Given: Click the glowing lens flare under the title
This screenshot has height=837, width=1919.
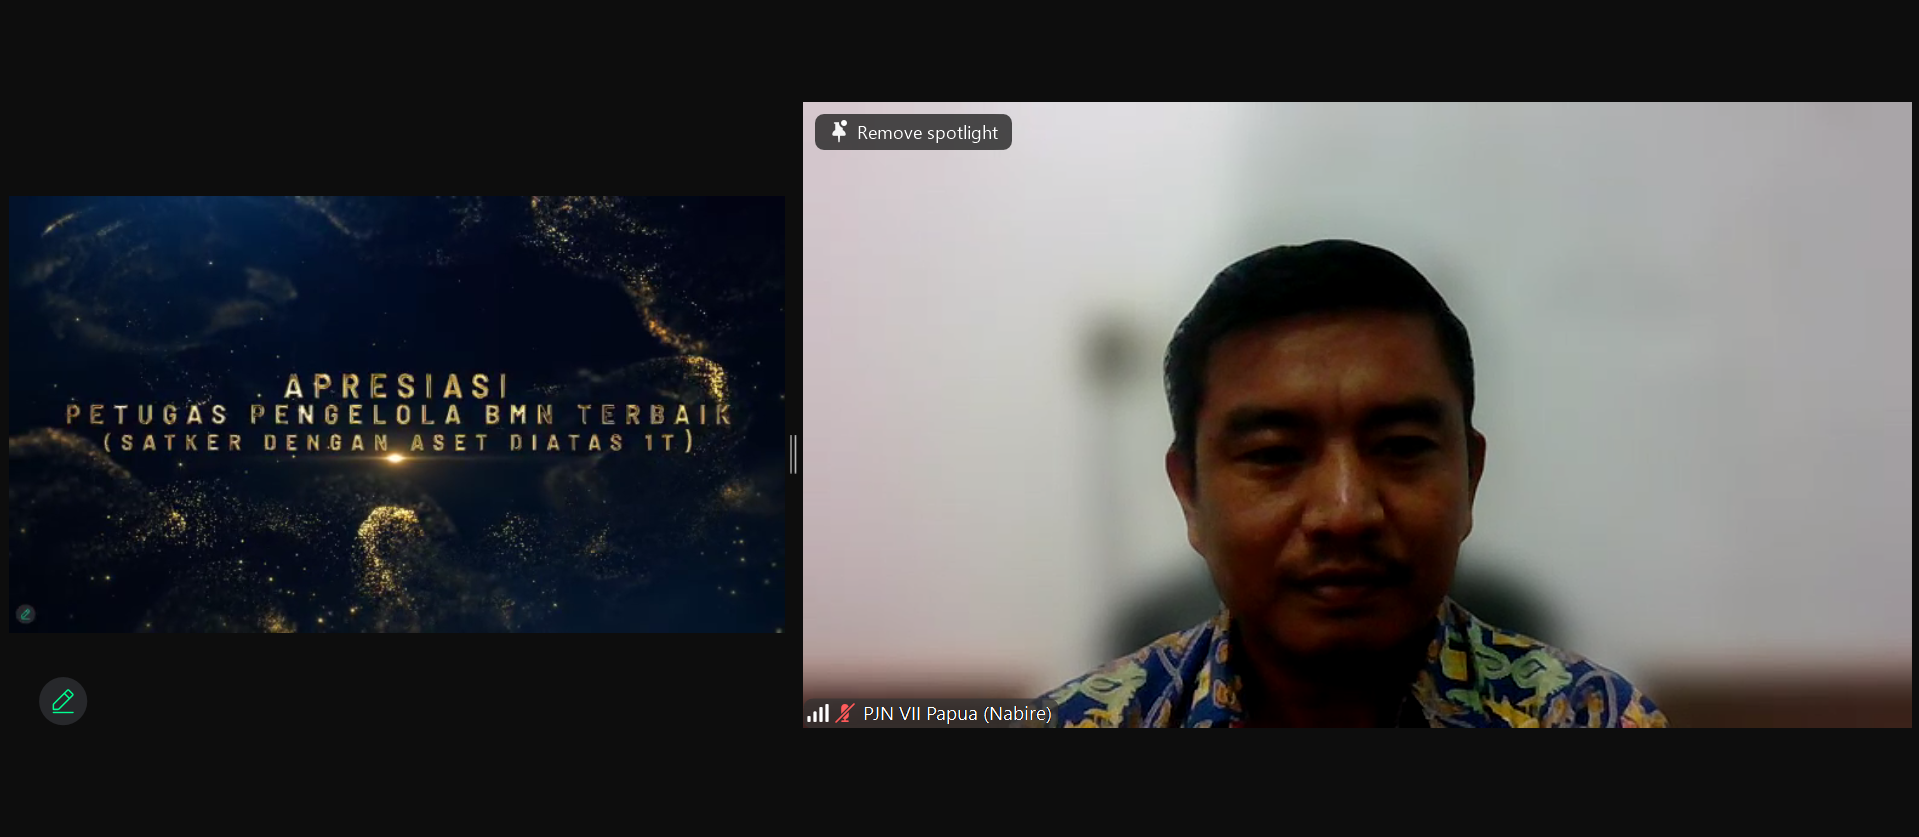Looking at the screenshot, I should tap(395, 459).
